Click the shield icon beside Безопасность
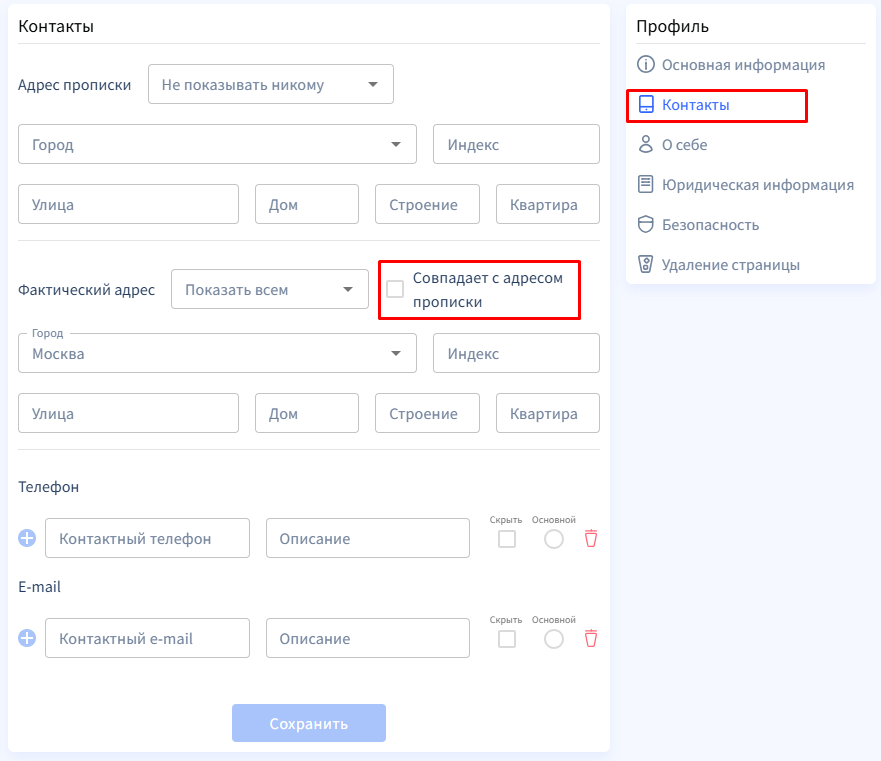881x761 pixels. pyautogui.click(x=646, y=225)
